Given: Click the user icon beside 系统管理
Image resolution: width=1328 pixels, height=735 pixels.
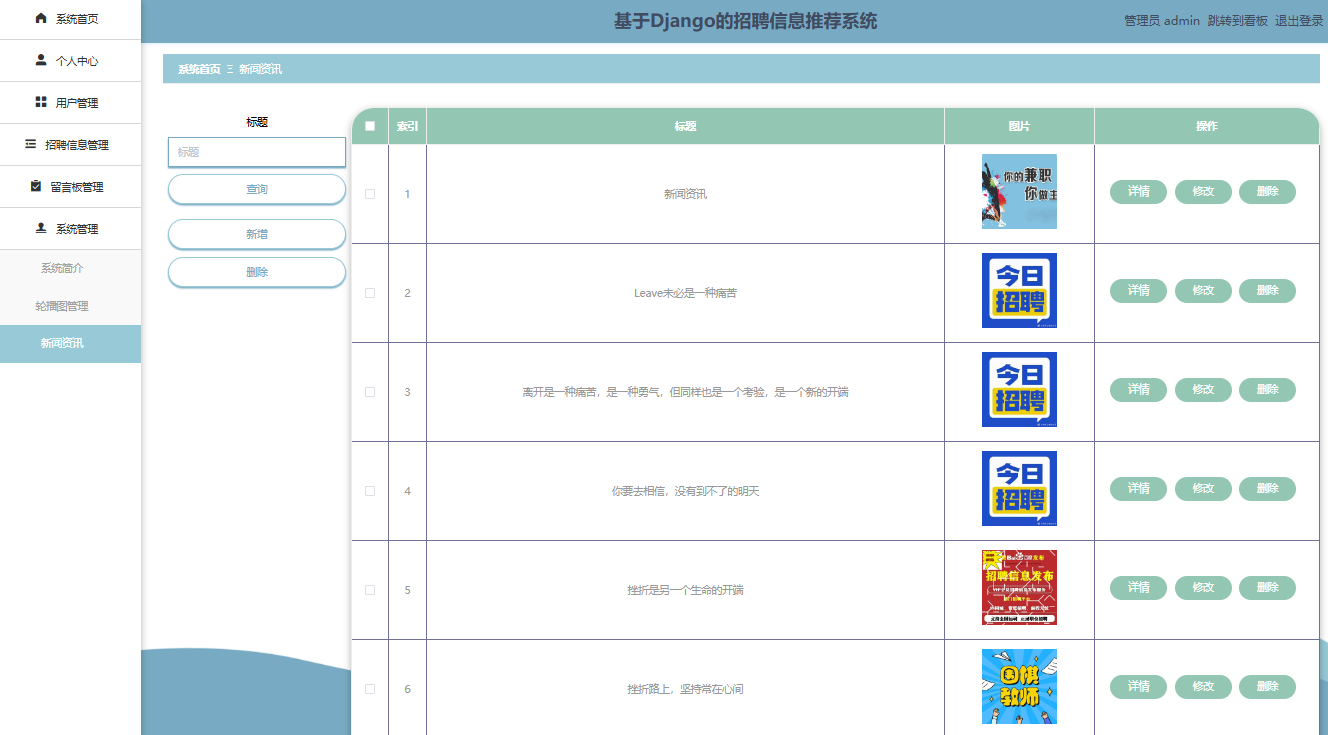Looking at the screenshot, I should click(x=41, y=228).
